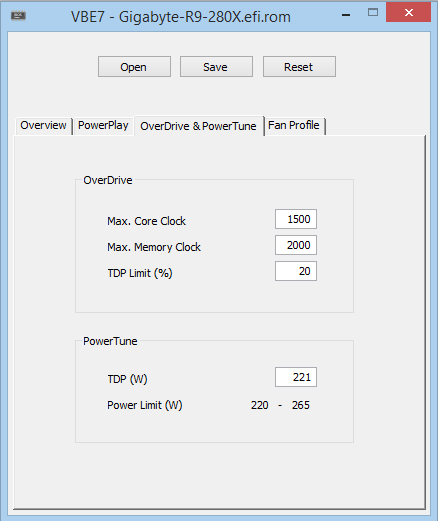Image resolution: width=438 pixels, height=521 pixels.
Task: Click the PowerTune group heading
Action: tap(110, 341)
